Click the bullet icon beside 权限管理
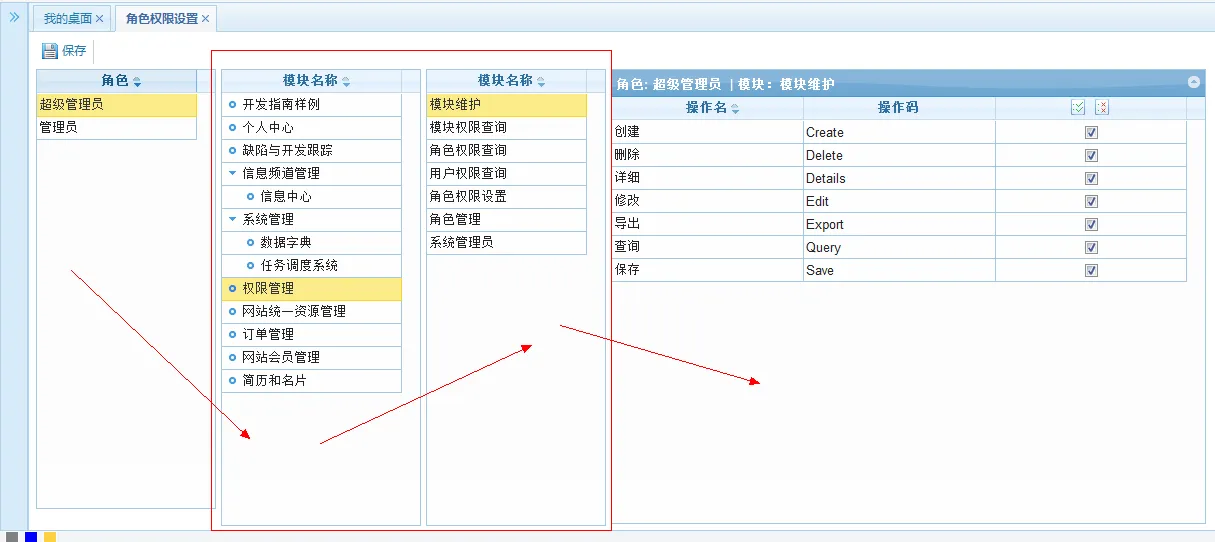1215x542 pixels. (232, 288)
